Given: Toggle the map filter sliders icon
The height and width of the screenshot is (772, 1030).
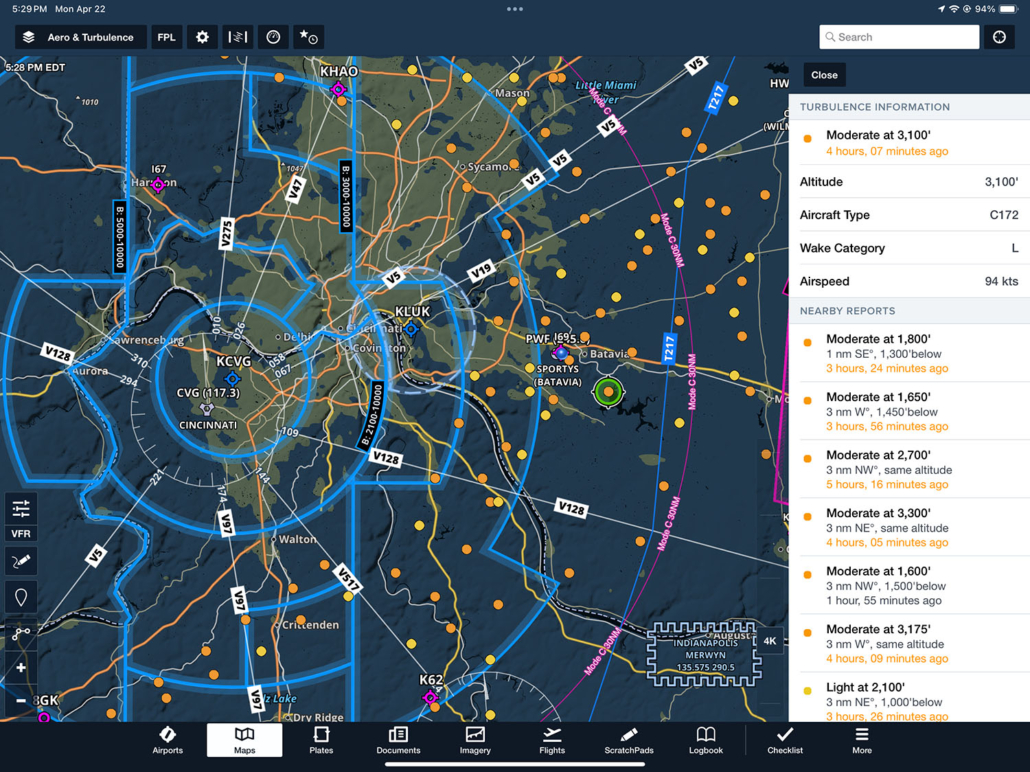Looking at the screenshot, I should [20, 509].
